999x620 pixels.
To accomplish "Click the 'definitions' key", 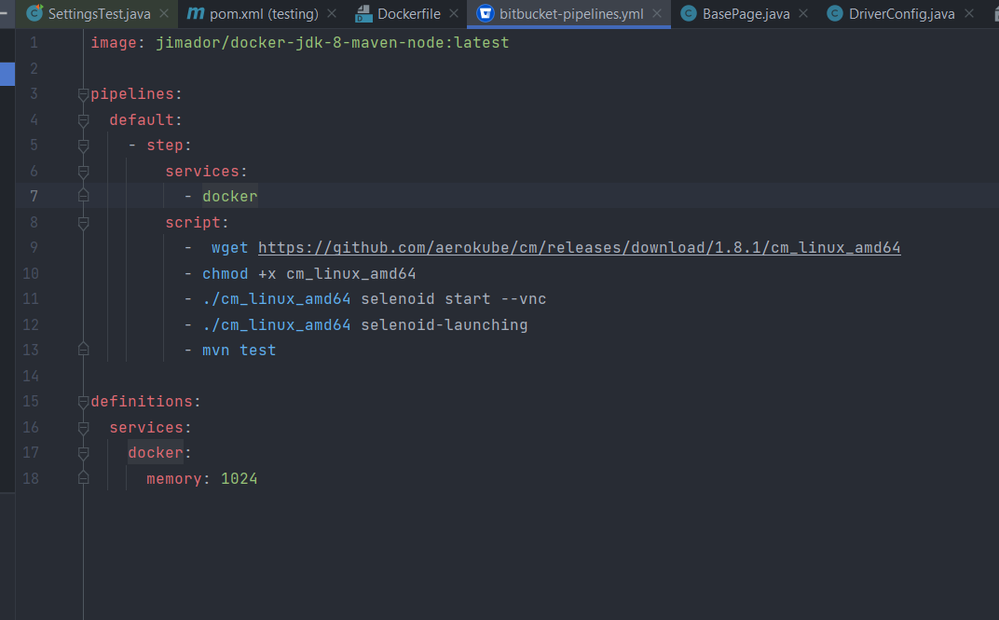I will pyautogui.click(x=141, y=401).
